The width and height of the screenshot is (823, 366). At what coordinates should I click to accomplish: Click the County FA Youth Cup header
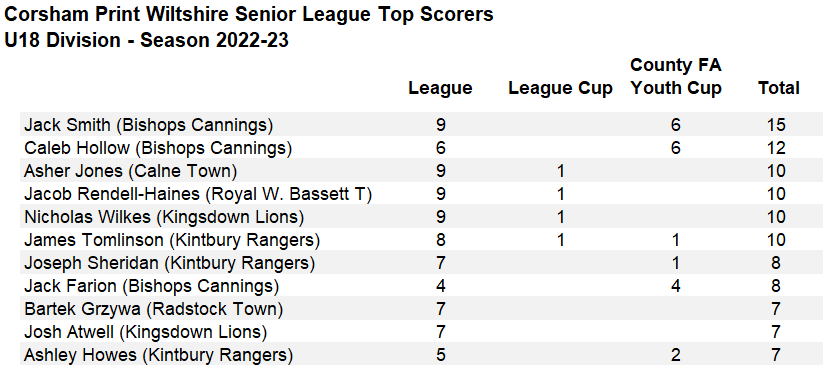click(x=676, y=77)
